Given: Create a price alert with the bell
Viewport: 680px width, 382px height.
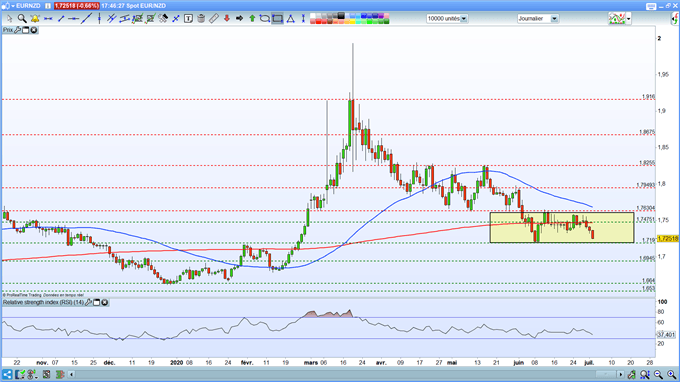Looking at the screenshot, I should point(35,19).
